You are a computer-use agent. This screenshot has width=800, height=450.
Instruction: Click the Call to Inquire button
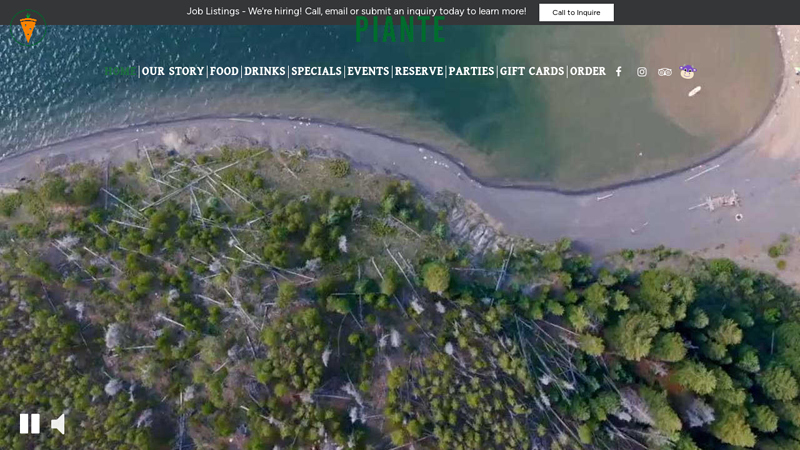click(x=577, y=12)
